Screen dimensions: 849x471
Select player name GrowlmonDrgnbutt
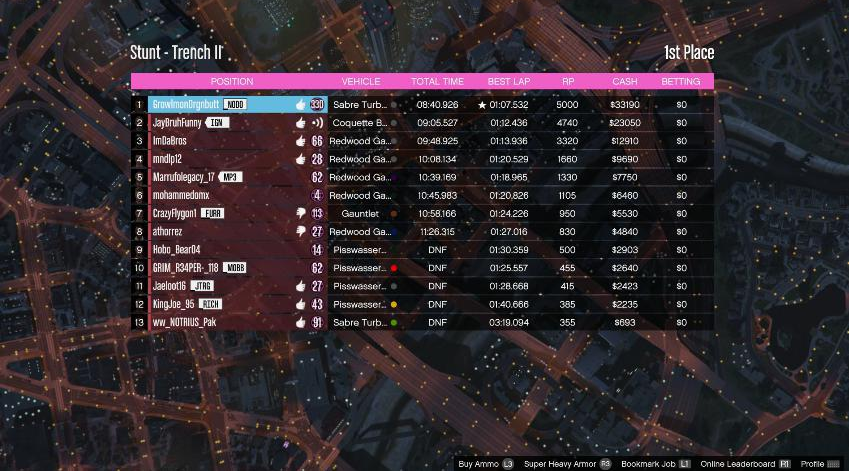coord(186,104)
